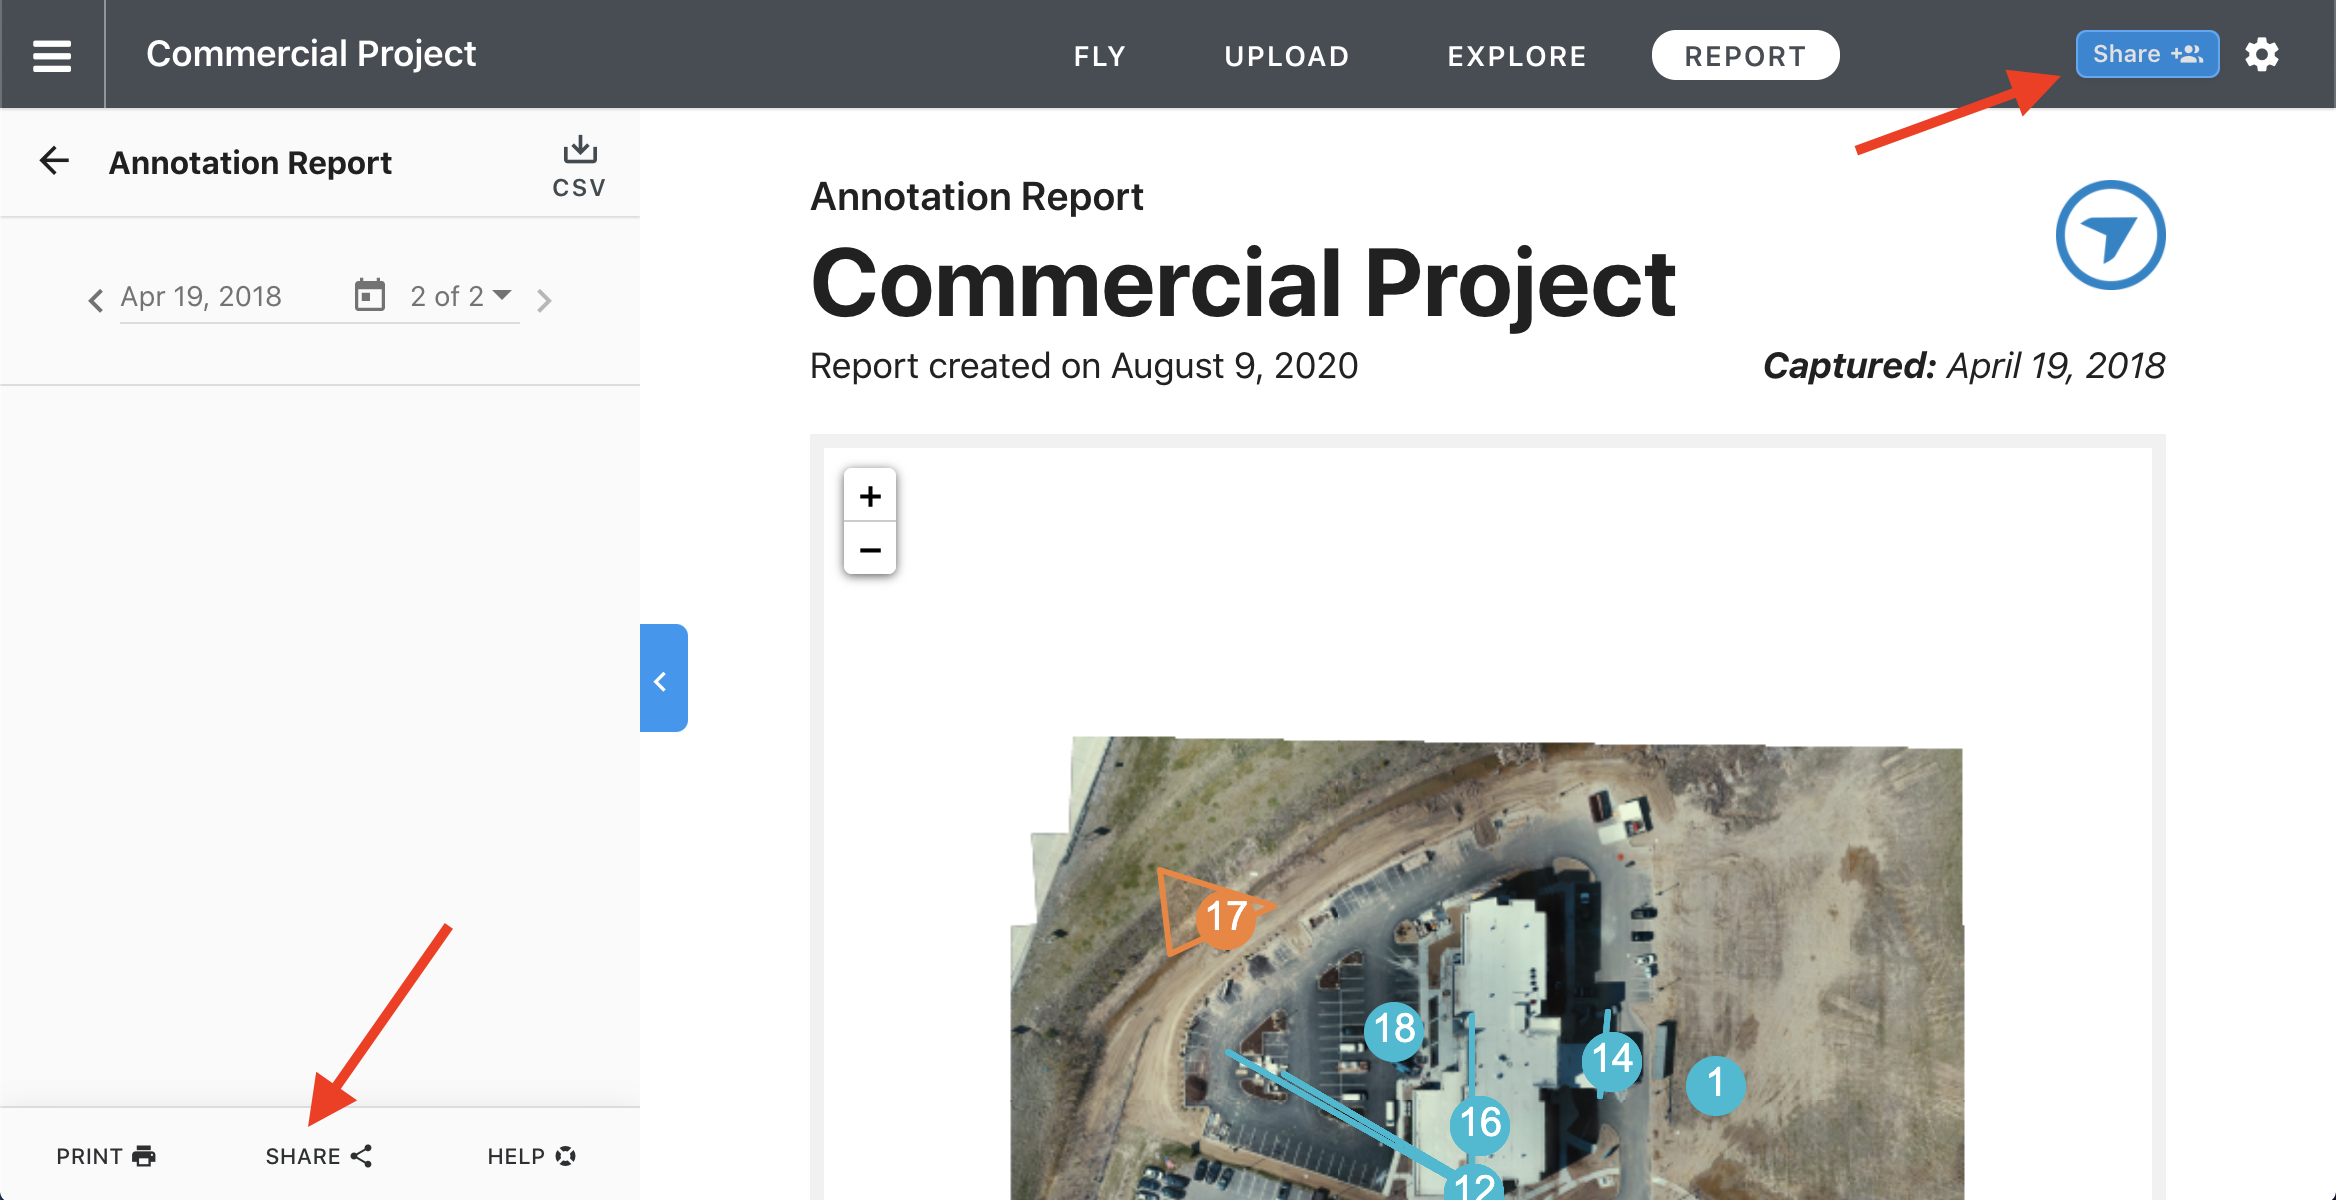Click the blue Share button in header
2336x1200 pixels.
point(2147,54)
